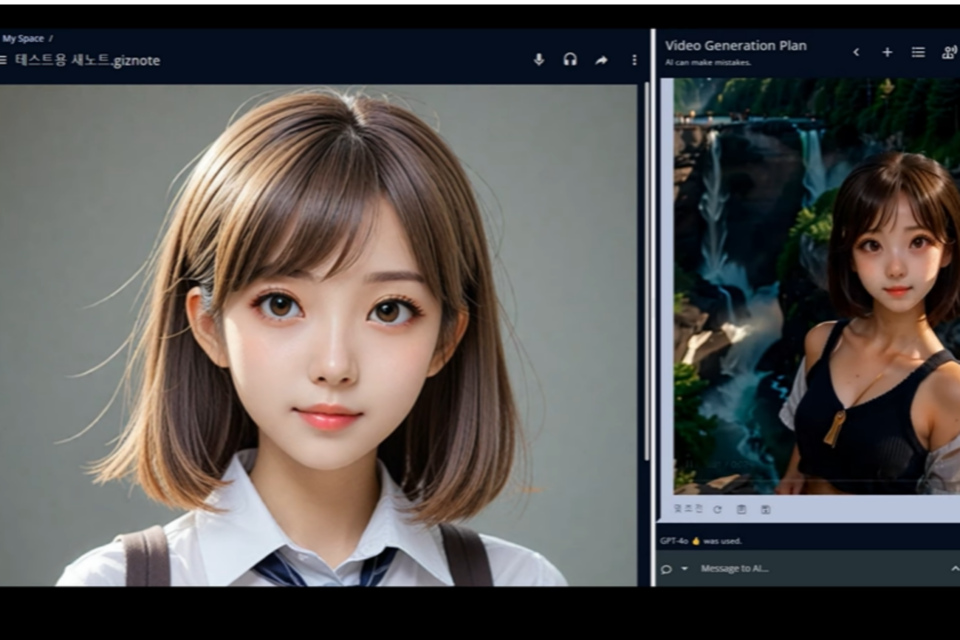Click the microphone icon in note header
Image resolution: width=960 pixels, height=640 pixels.
click(x=539, y=60)
